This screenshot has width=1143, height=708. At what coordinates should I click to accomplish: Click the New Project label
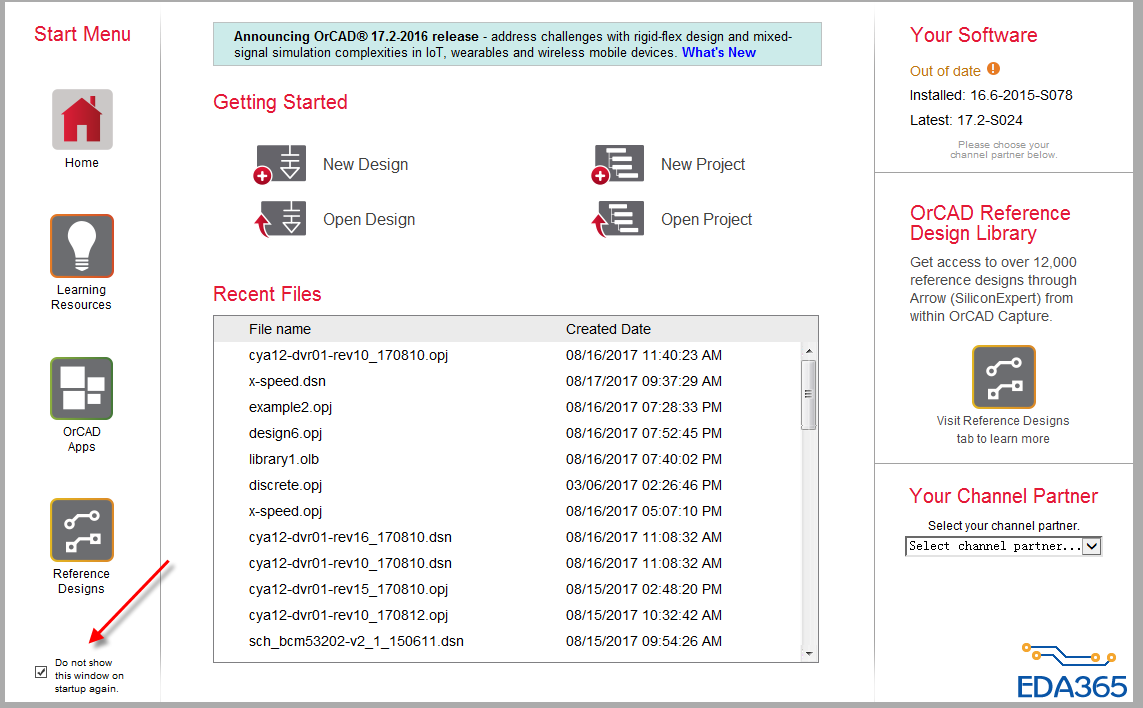click(x=703, y=165)
